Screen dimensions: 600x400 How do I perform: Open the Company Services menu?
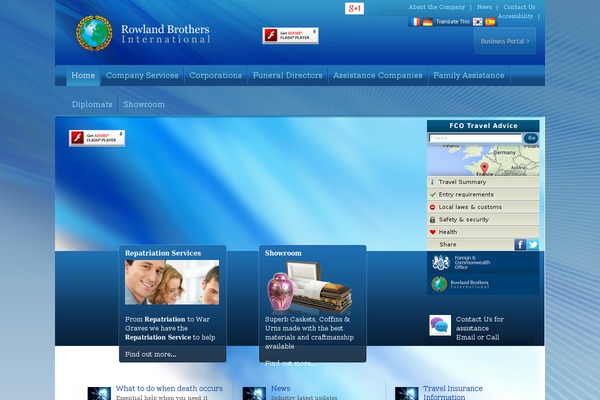(x=142, y=75)
